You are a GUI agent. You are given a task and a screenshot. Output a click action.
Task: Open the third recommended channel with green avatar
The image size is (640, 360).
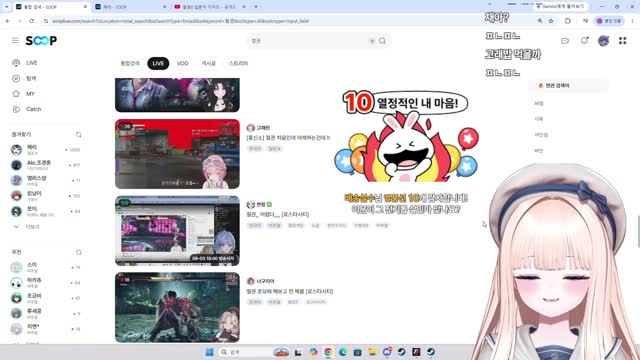click(46, 298)
